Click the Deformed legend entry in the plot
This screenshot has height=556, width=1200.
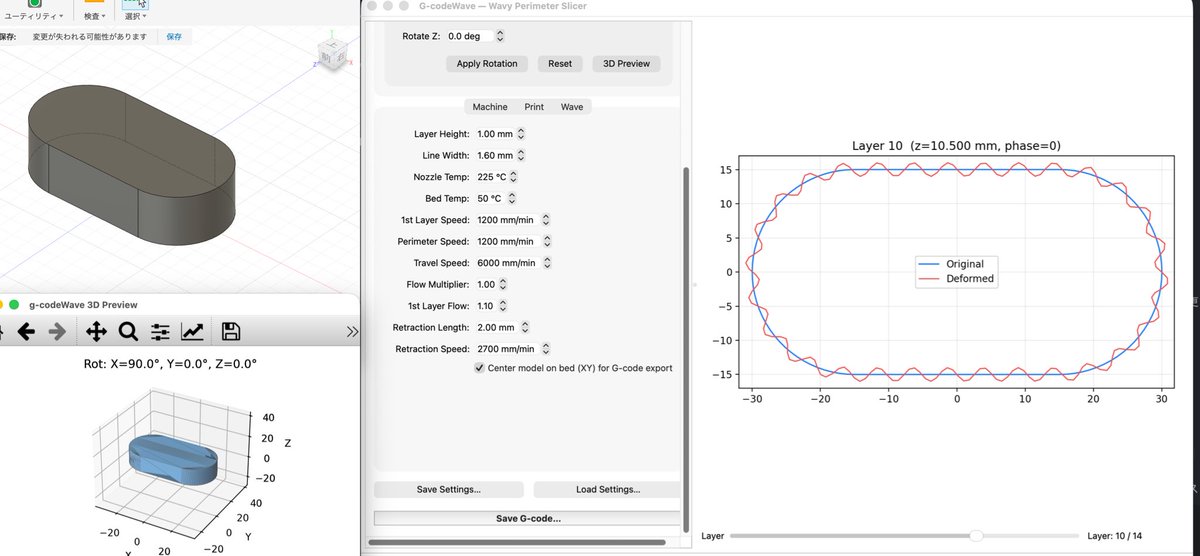tap(957, 279)
